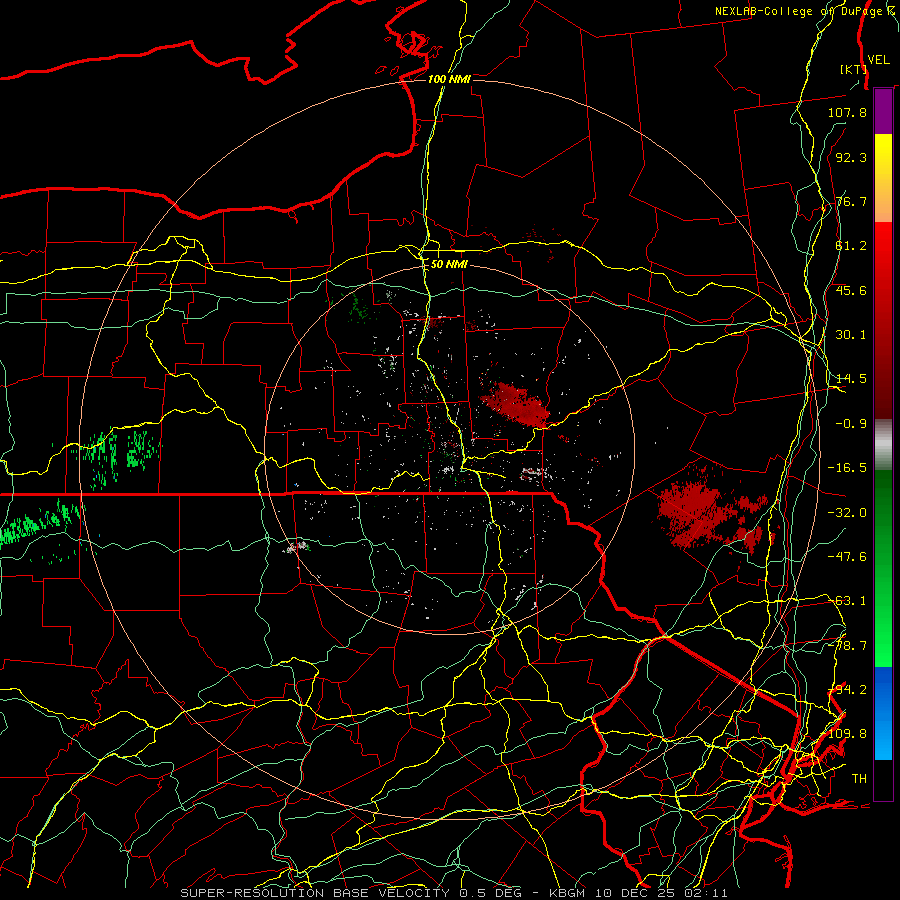Select the -0.9 legend value

click(851, 424)
